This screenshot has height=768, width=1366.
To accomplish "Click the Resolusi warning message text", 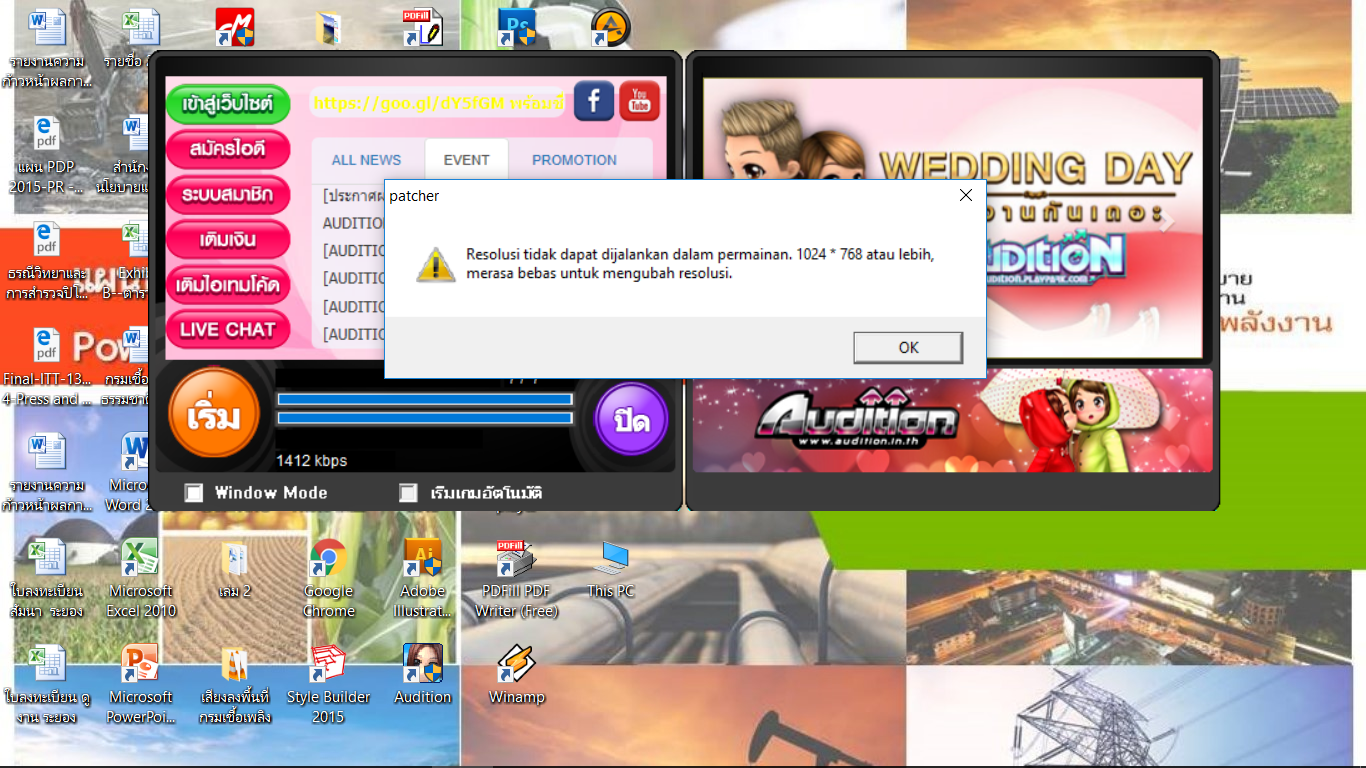I will pos(700,264).
